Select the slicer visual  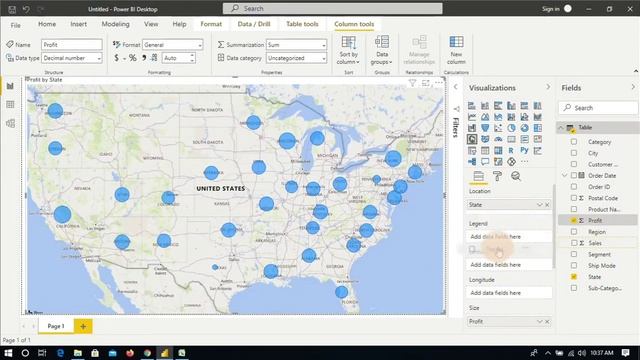[x=472, y=151]
